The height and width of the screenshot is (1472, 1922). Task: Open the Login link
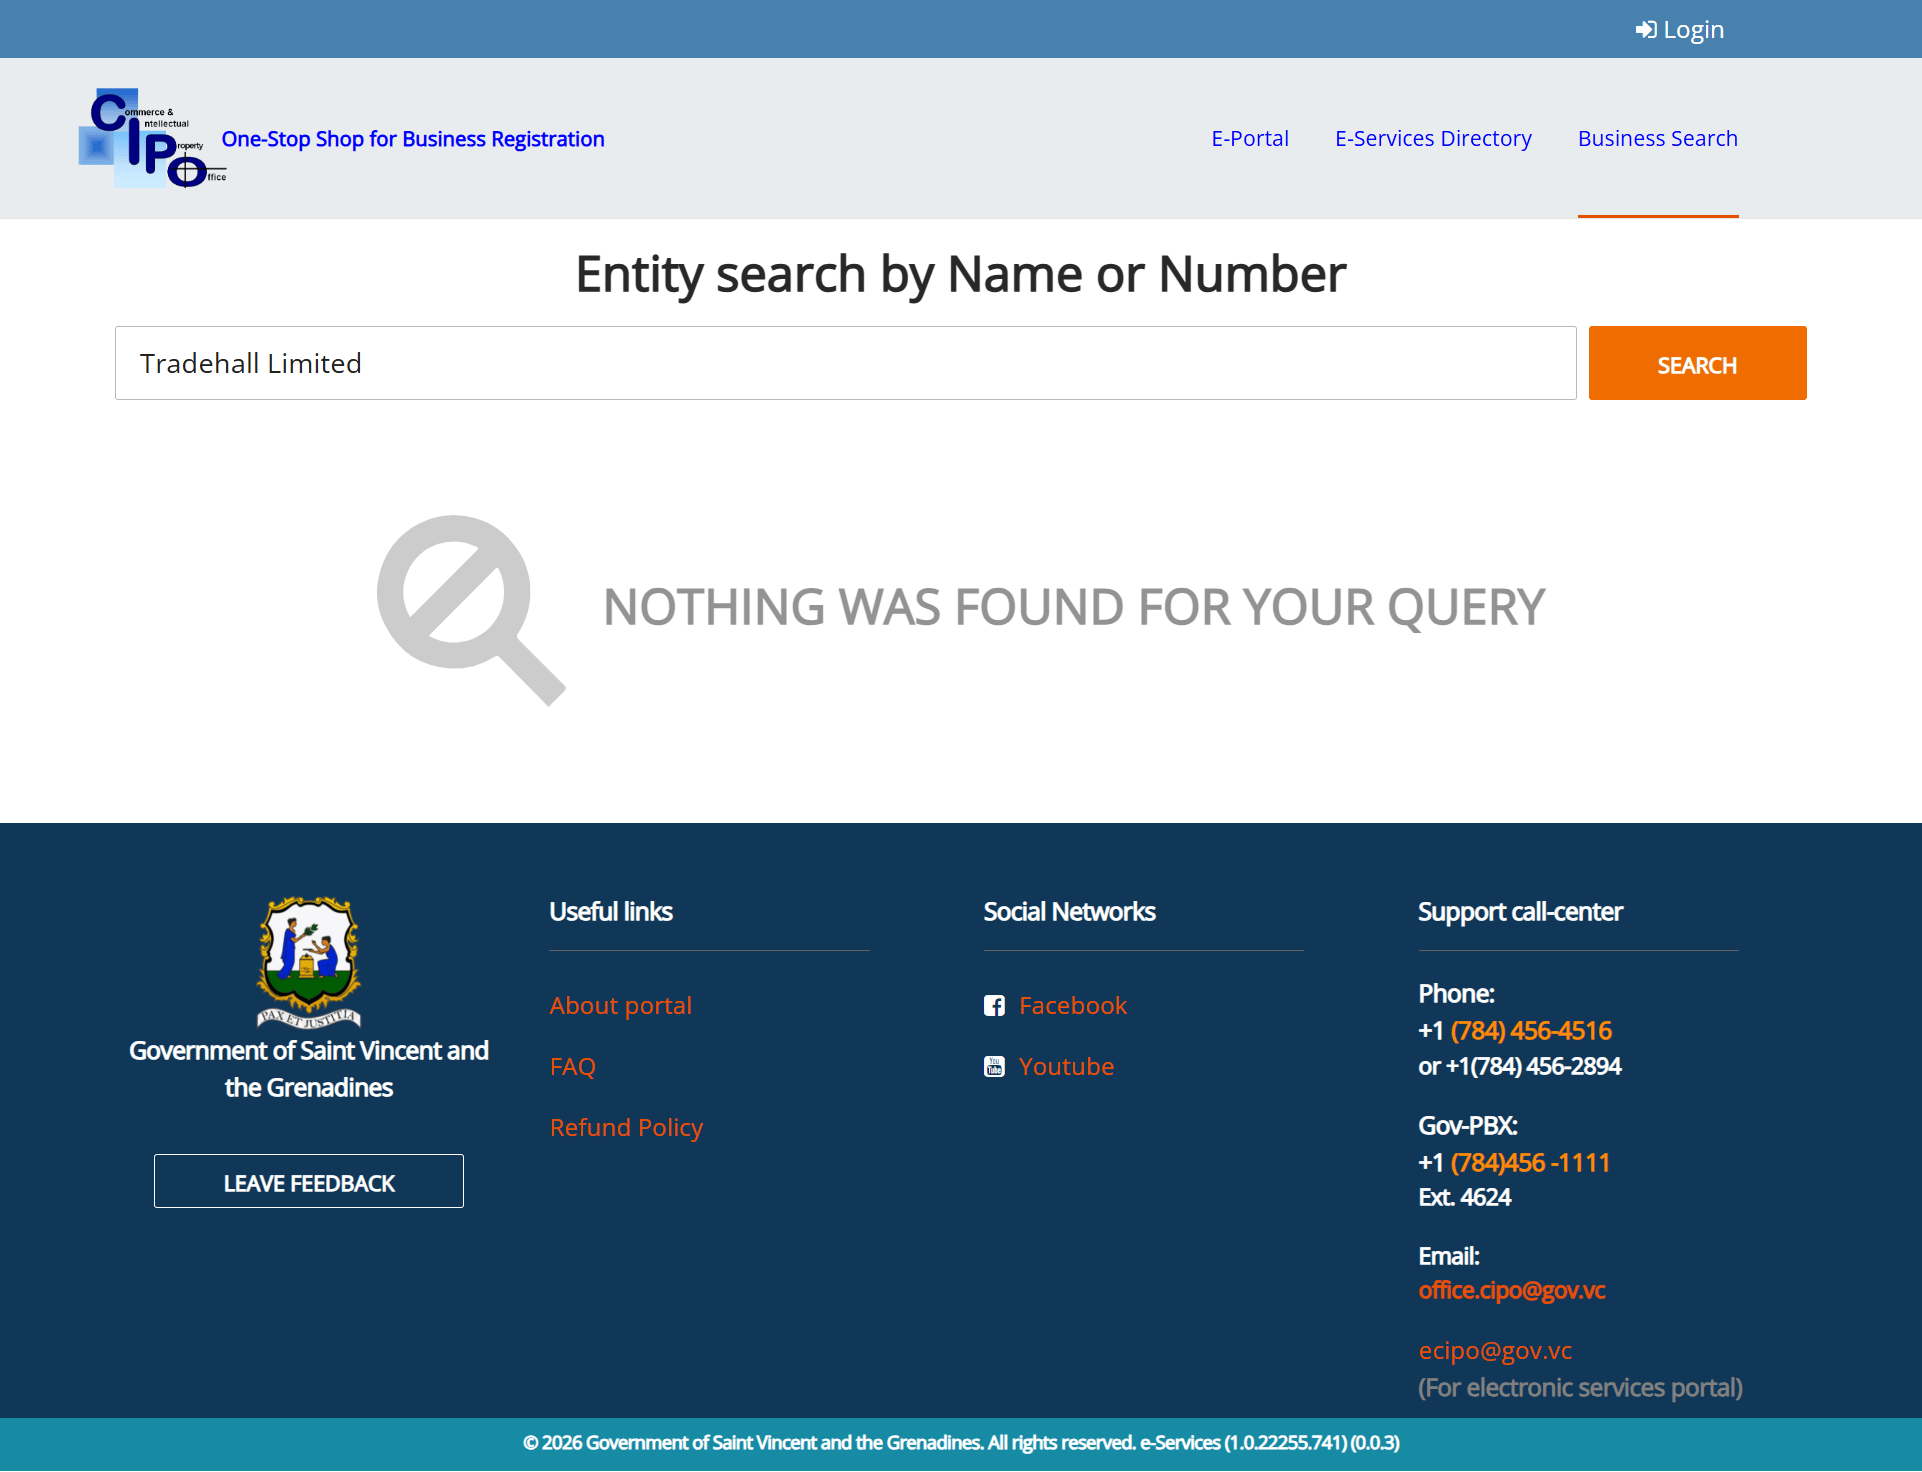tap(1680, 30)
